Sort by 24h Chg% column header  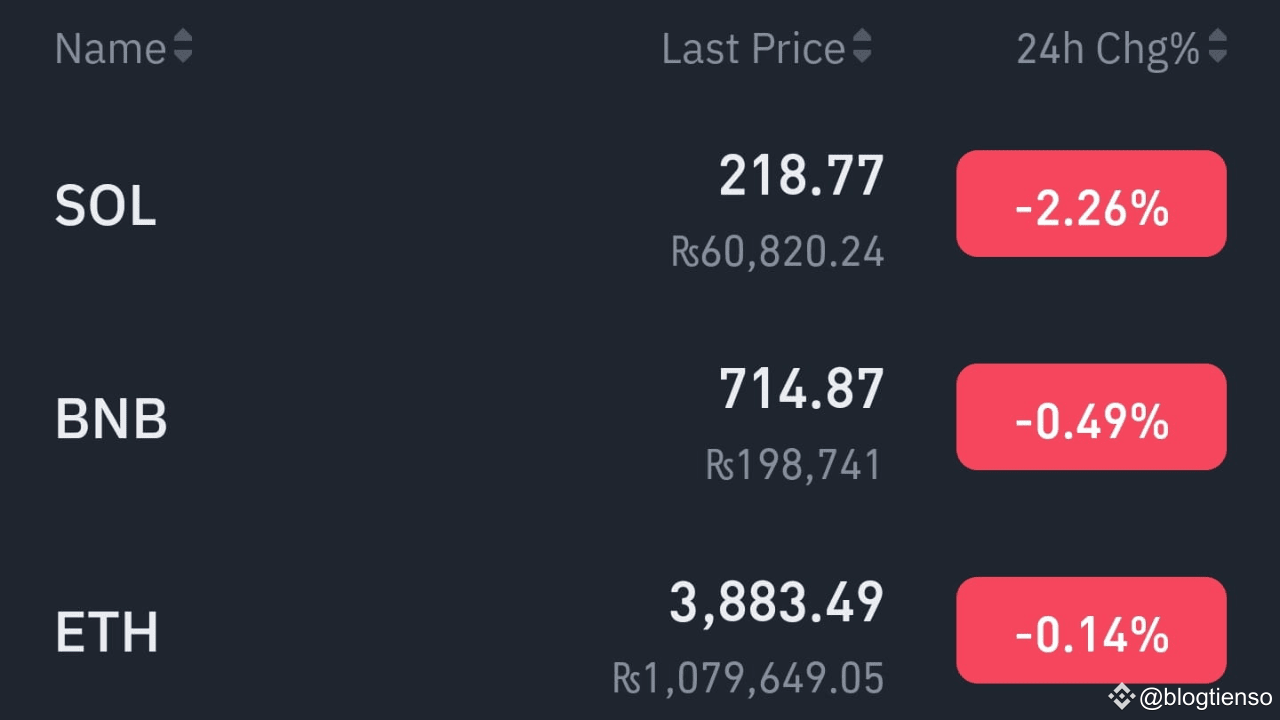[1107, 48]
